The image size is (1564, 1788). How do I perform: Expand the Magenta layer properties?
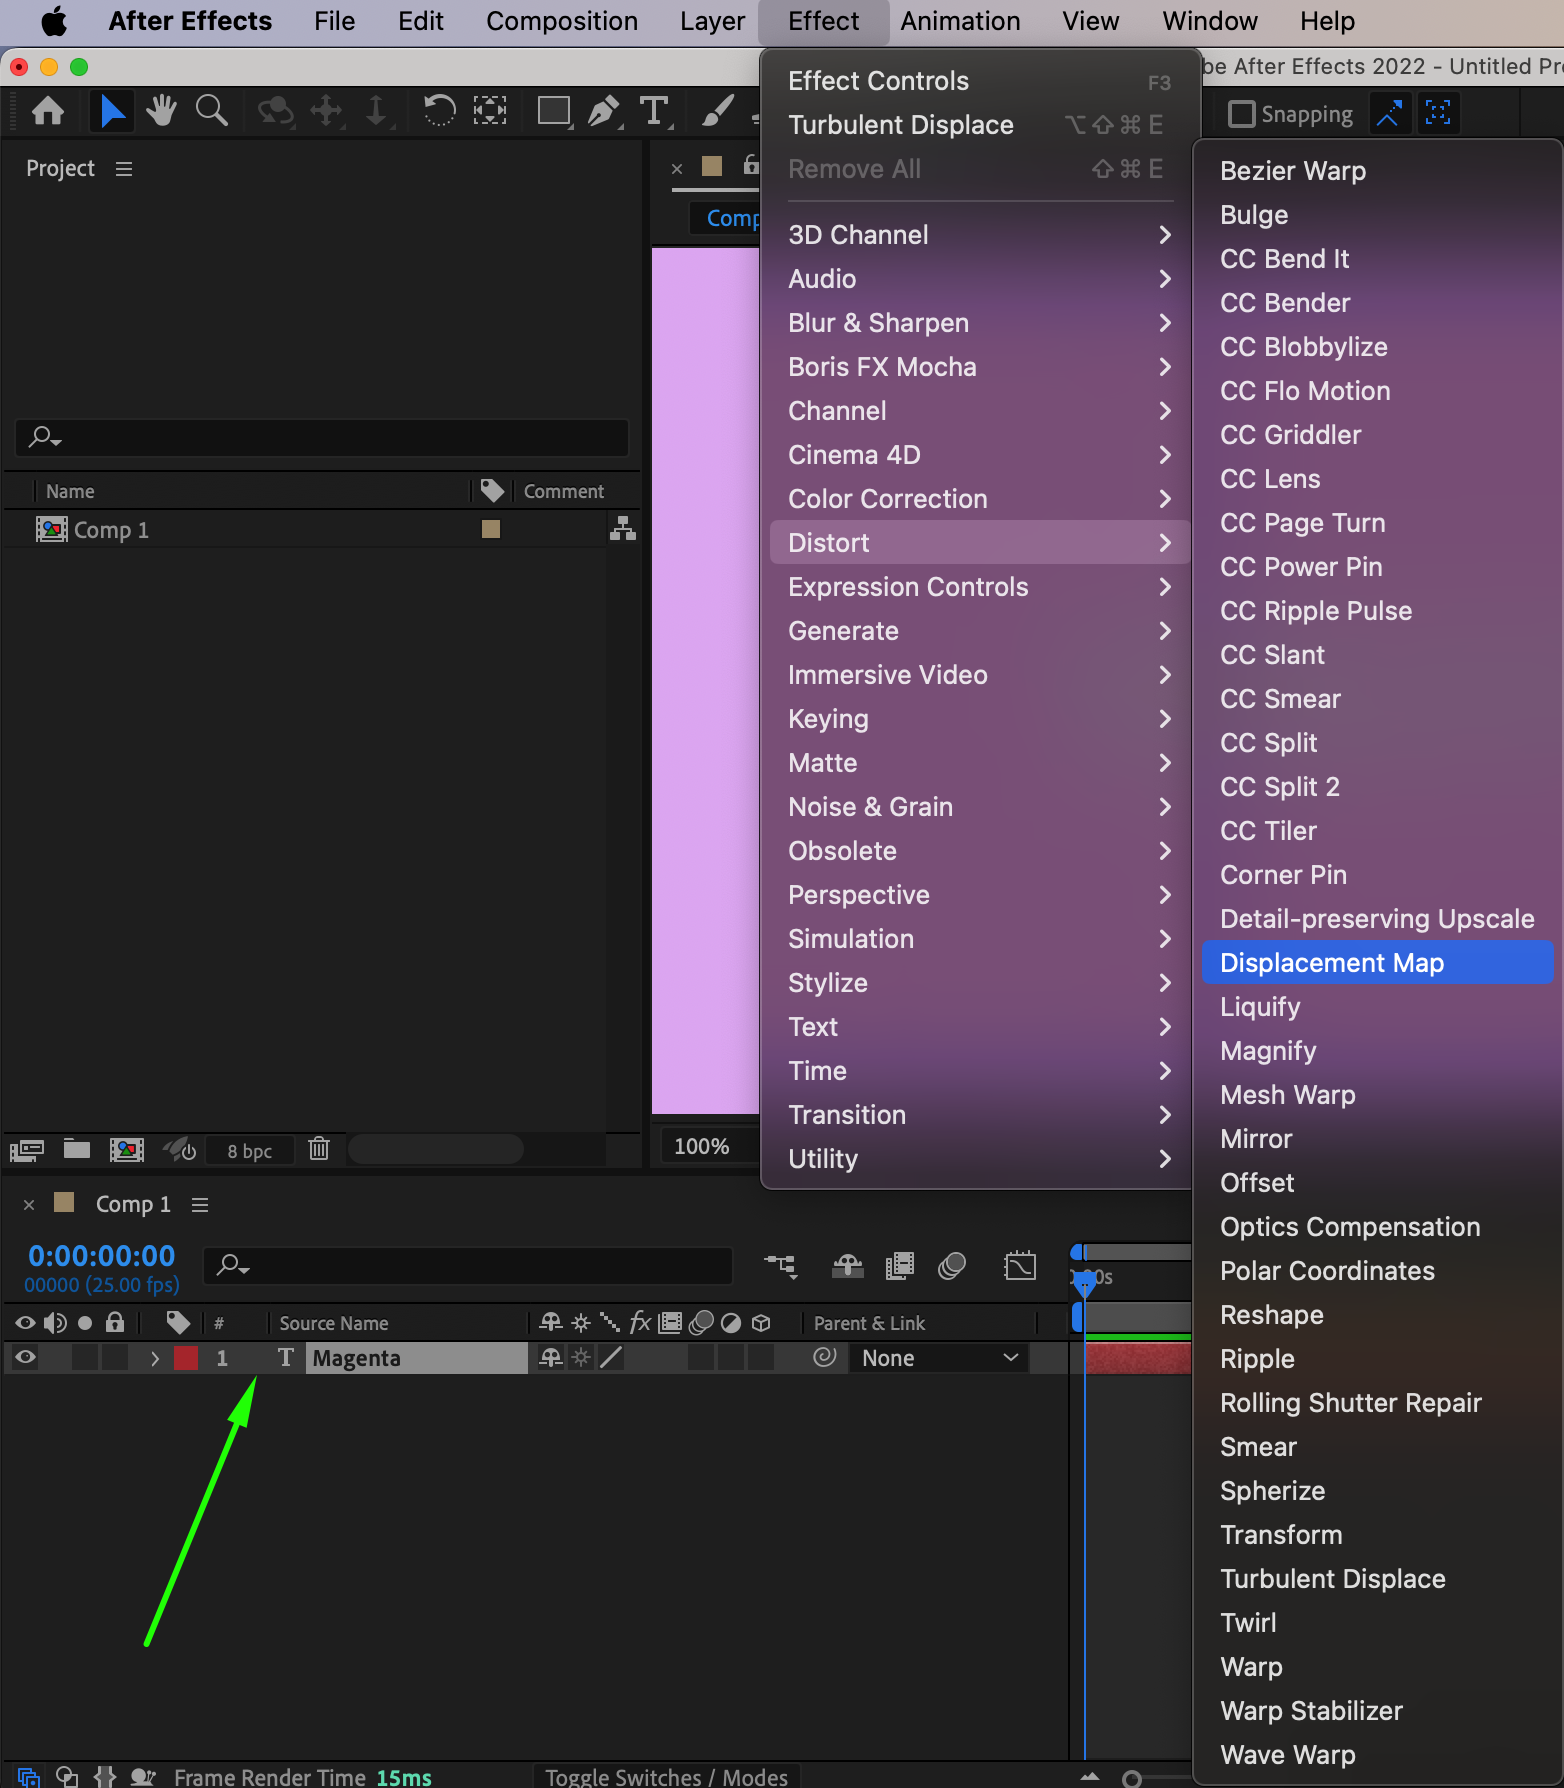(x=155, y=1358)
